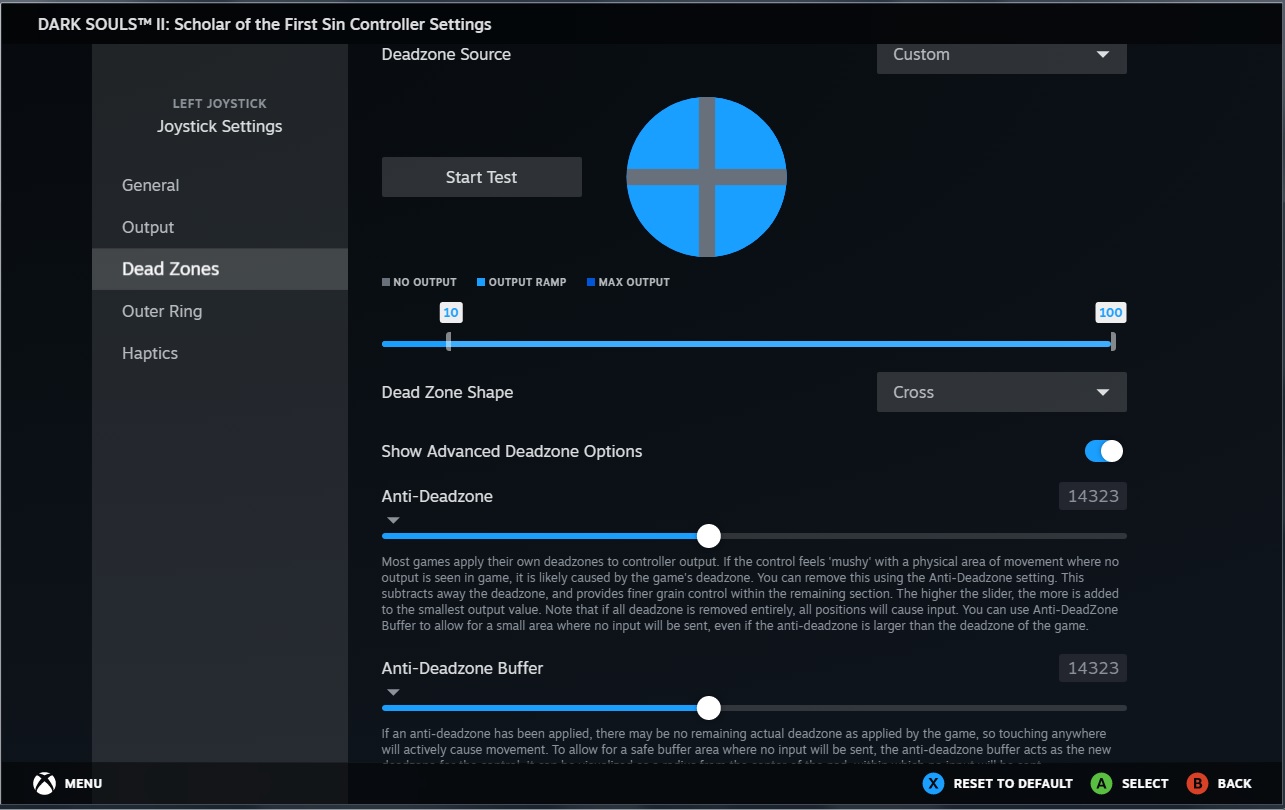1285x810 pixels.
Task: Open the Deadzone Source Custom dropdown
Action: pyautogui.click(x=1001, y=55)
